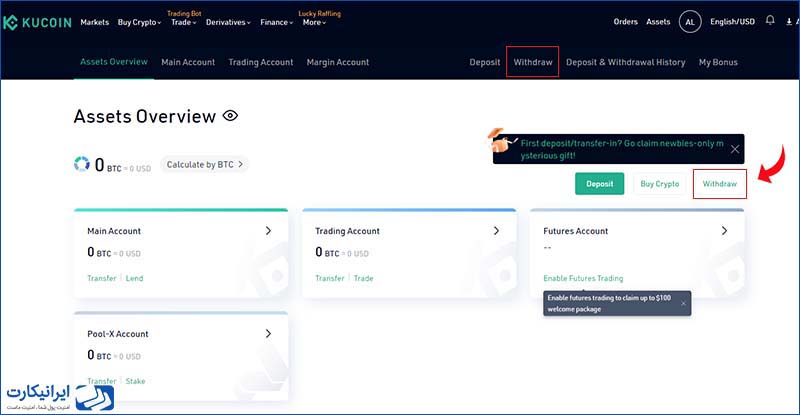The width and height of the screenshot is (800, 415).
Task: Click the KuCoin logo
Action: coord(37,22)
